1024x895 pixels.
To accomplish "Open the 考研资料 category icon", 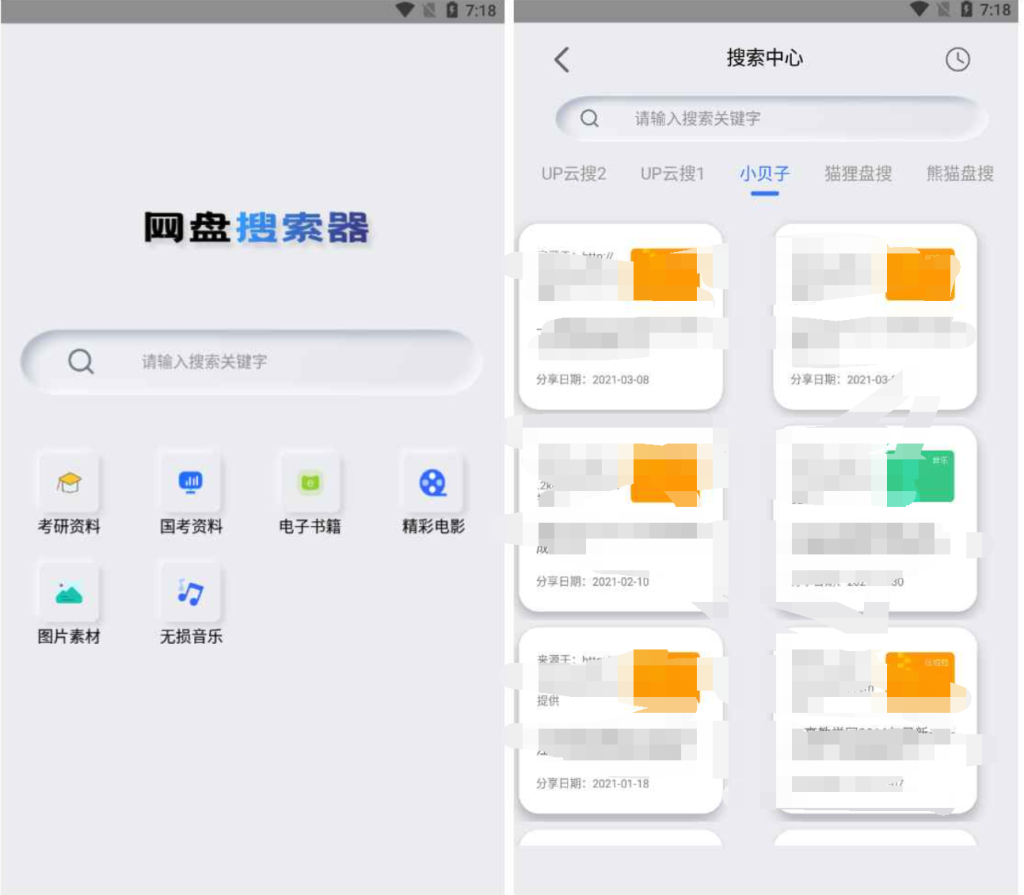I will (69, 484).
